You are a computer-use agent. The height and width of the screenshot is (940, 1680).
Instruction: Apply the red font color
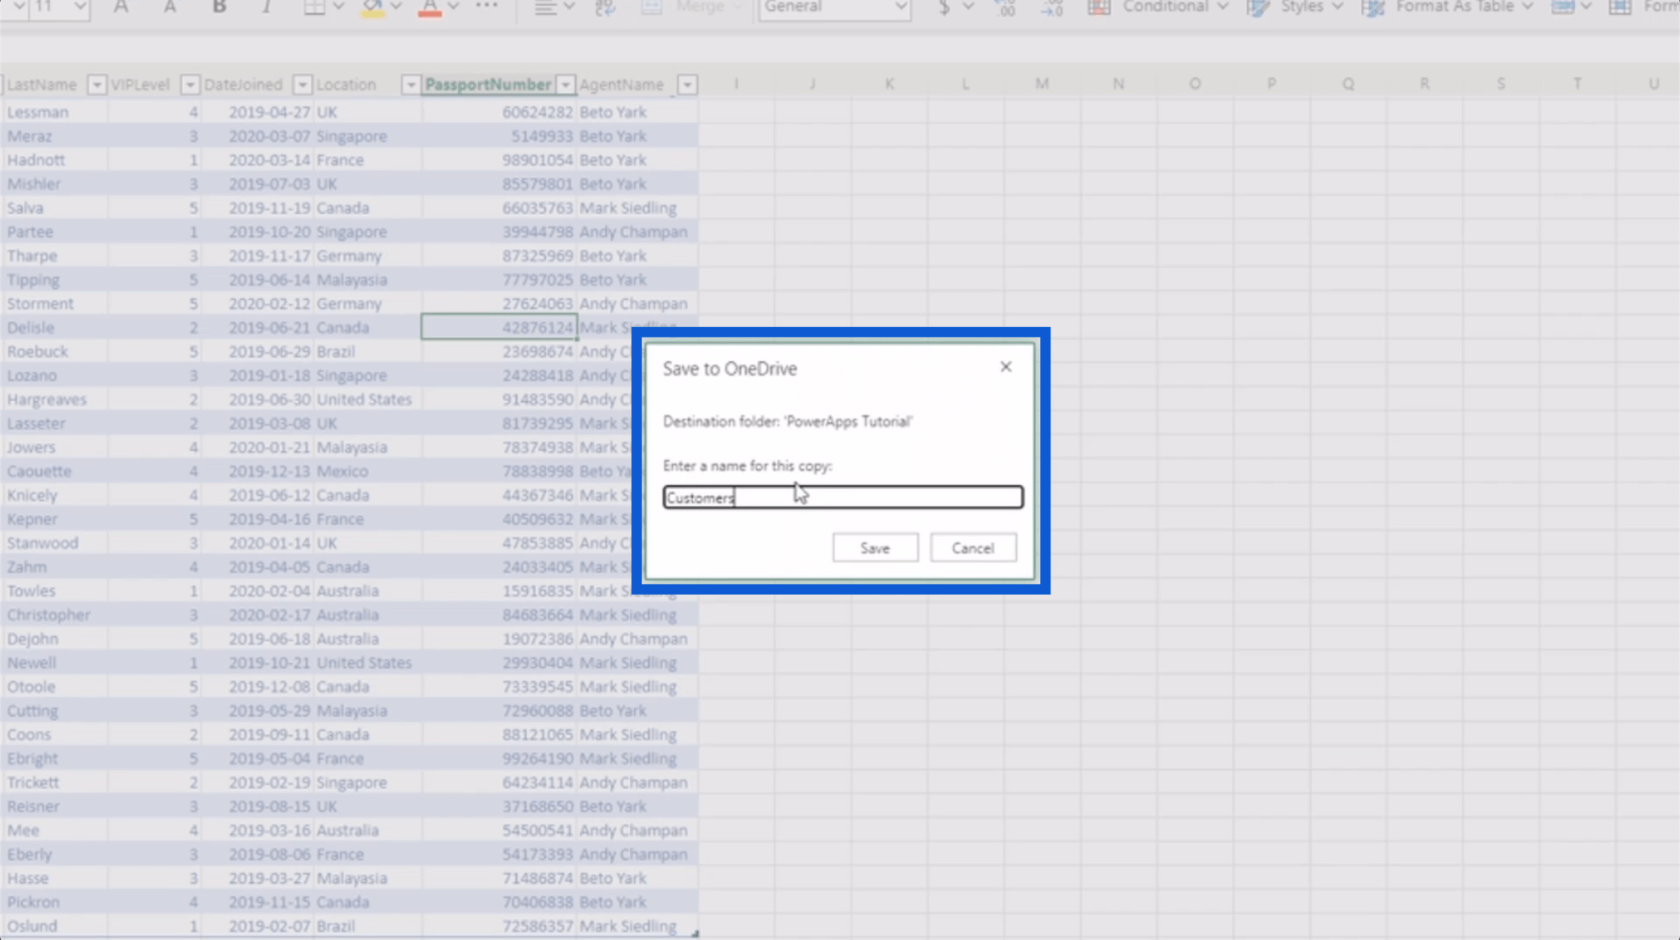(x=430, y=8)
